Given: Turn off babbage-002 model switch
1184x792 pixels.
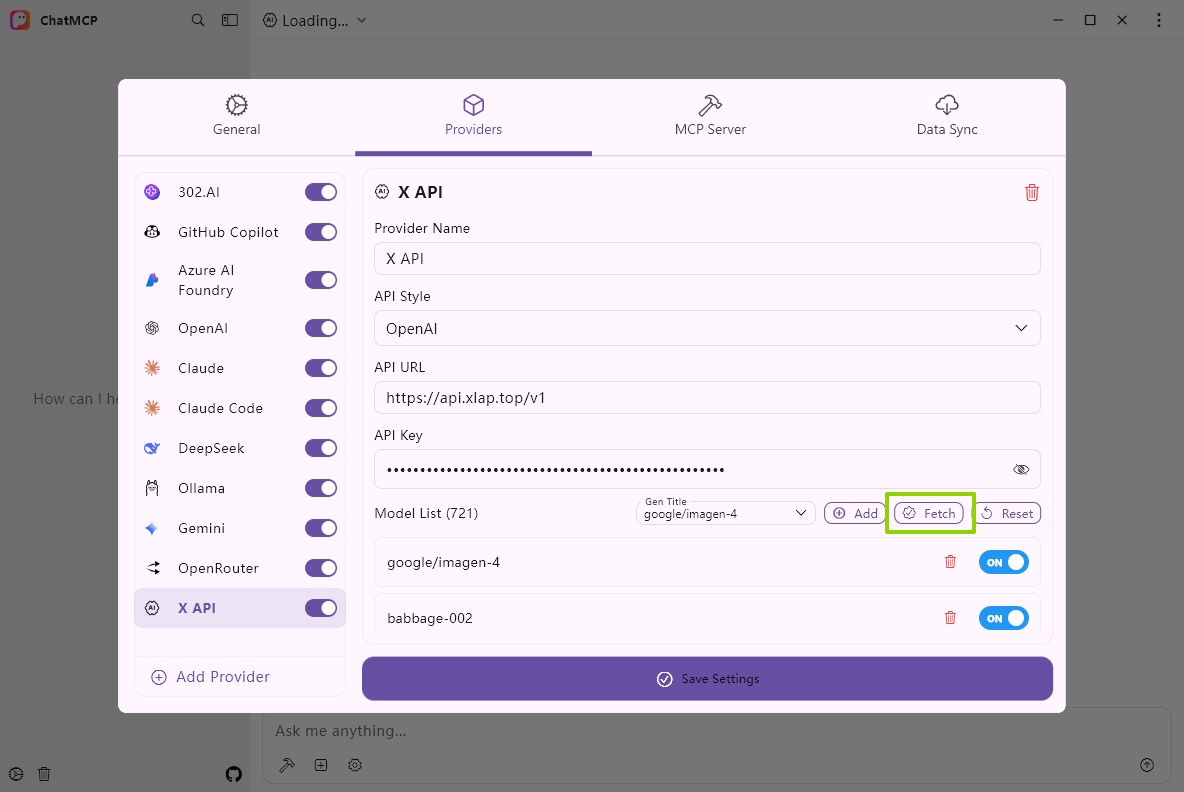Looking at the screenshot, I should point(1004,618).
